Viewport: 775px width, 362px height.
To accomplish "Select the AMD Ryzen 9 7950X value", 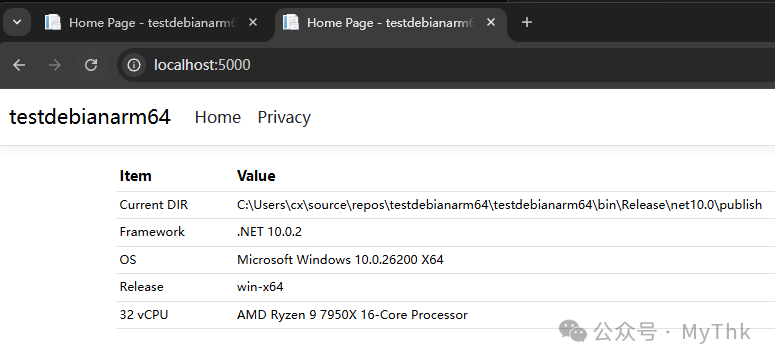I will pyautogui.click(x=352, y=315).
